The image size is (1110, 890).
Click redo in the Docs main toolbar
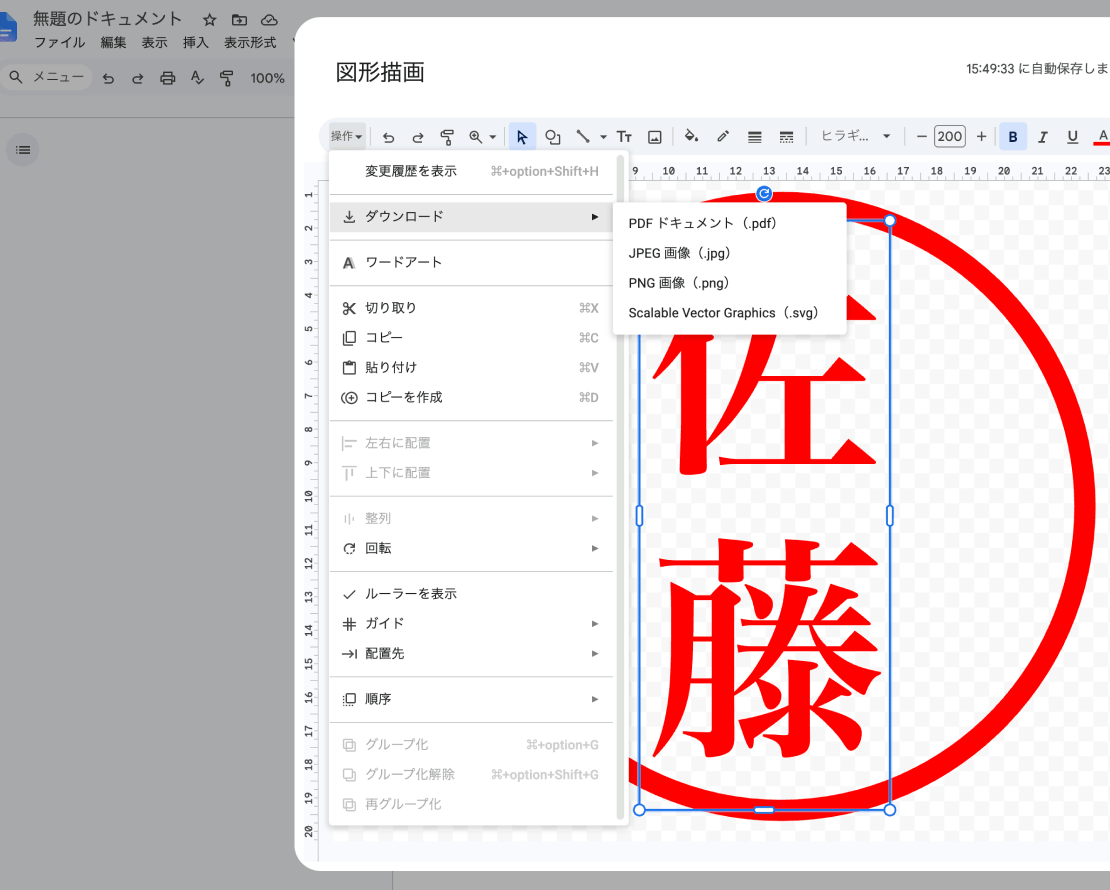(x=138, y=78)
